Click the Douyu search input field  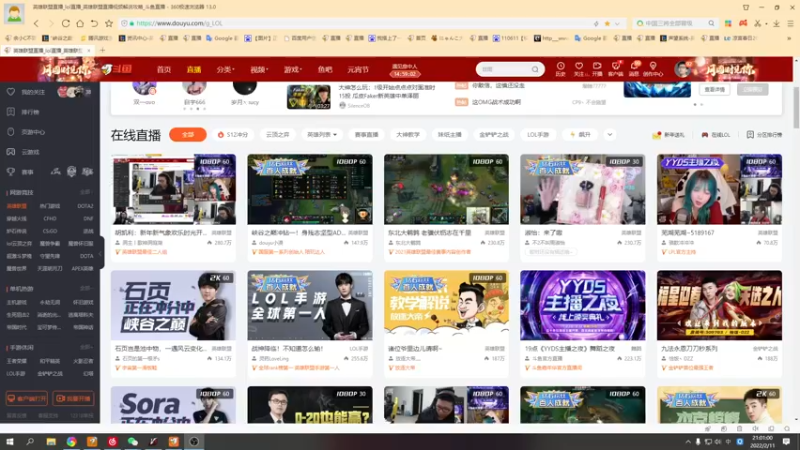tap(504, 69)
